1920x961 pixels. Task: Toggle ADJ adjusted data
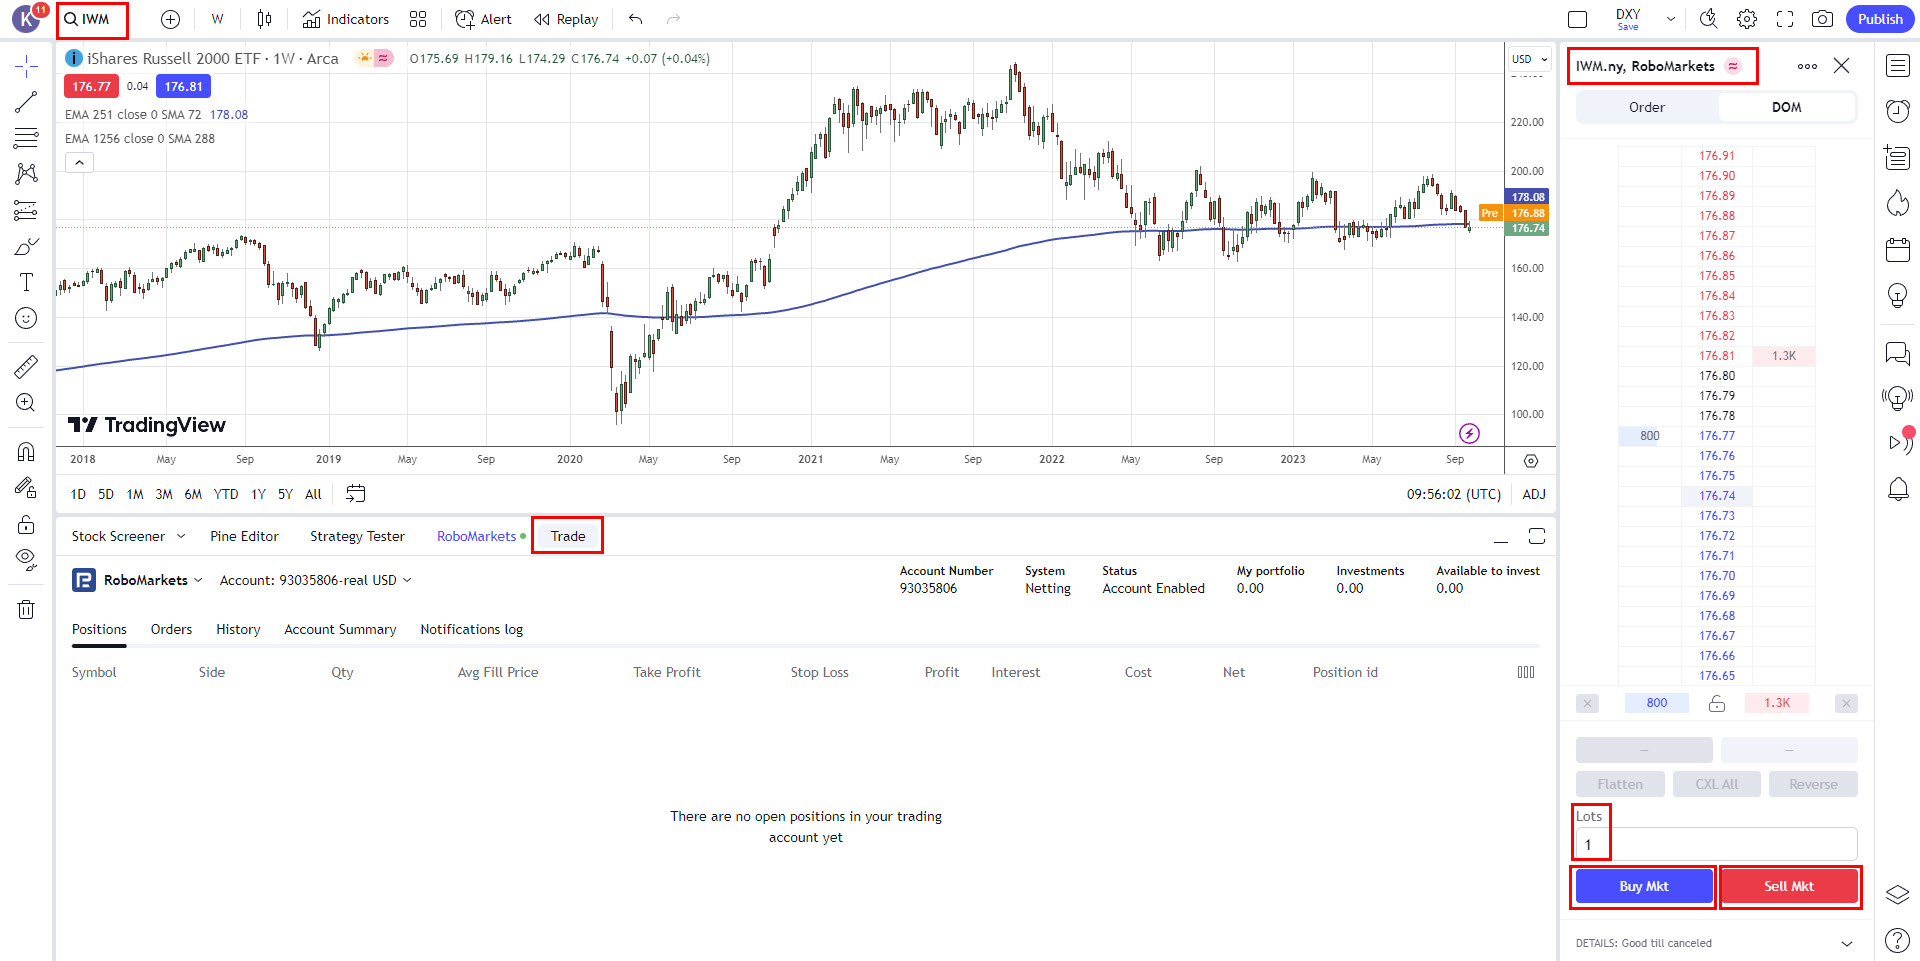coord(1533,494)
